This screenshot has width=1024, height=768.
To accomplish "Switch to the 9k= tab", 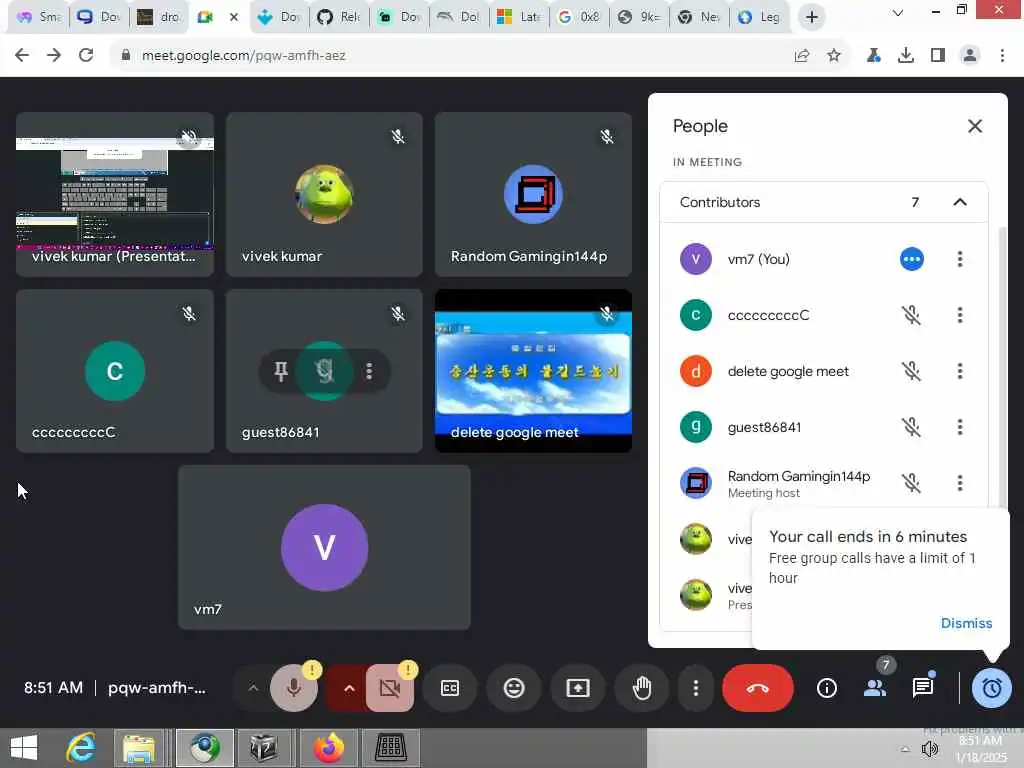I will [x=640, y=17].
